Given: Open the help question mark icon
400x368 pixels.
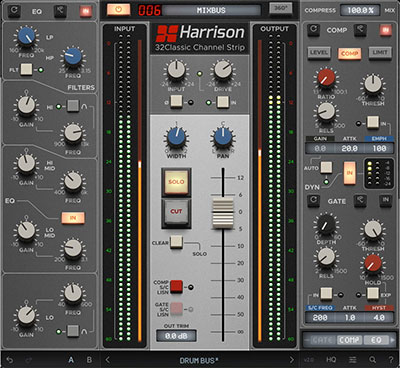Looking at the screenshot, I should pyautogui.click(x=391, y=360).
